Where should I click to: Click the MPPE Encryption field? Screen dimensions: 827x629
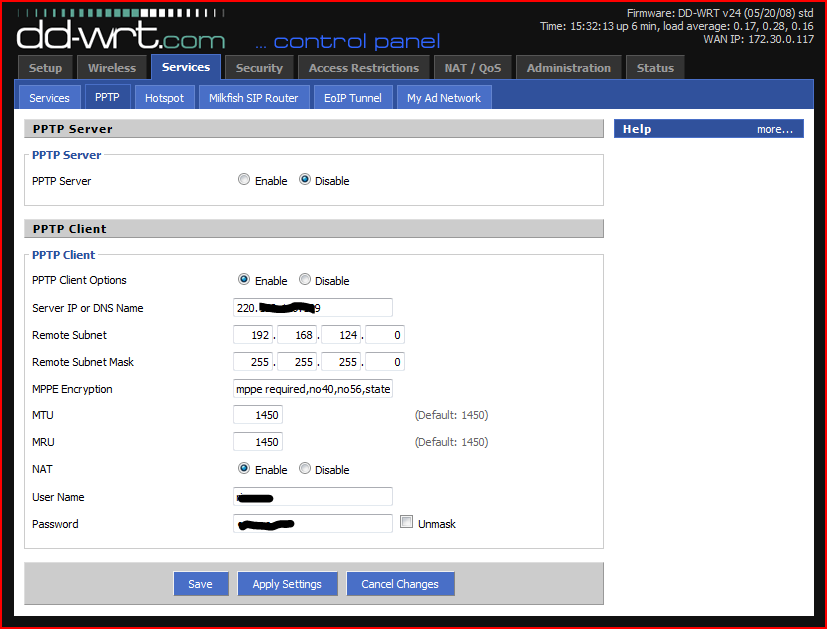313,389
